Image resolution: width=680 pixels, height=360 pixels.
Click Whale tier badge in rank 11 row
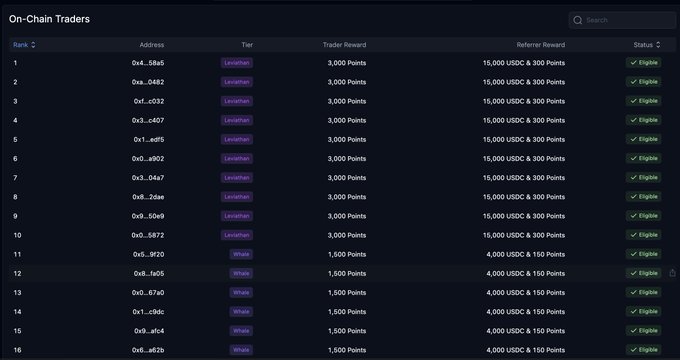(x=241, y=254)
